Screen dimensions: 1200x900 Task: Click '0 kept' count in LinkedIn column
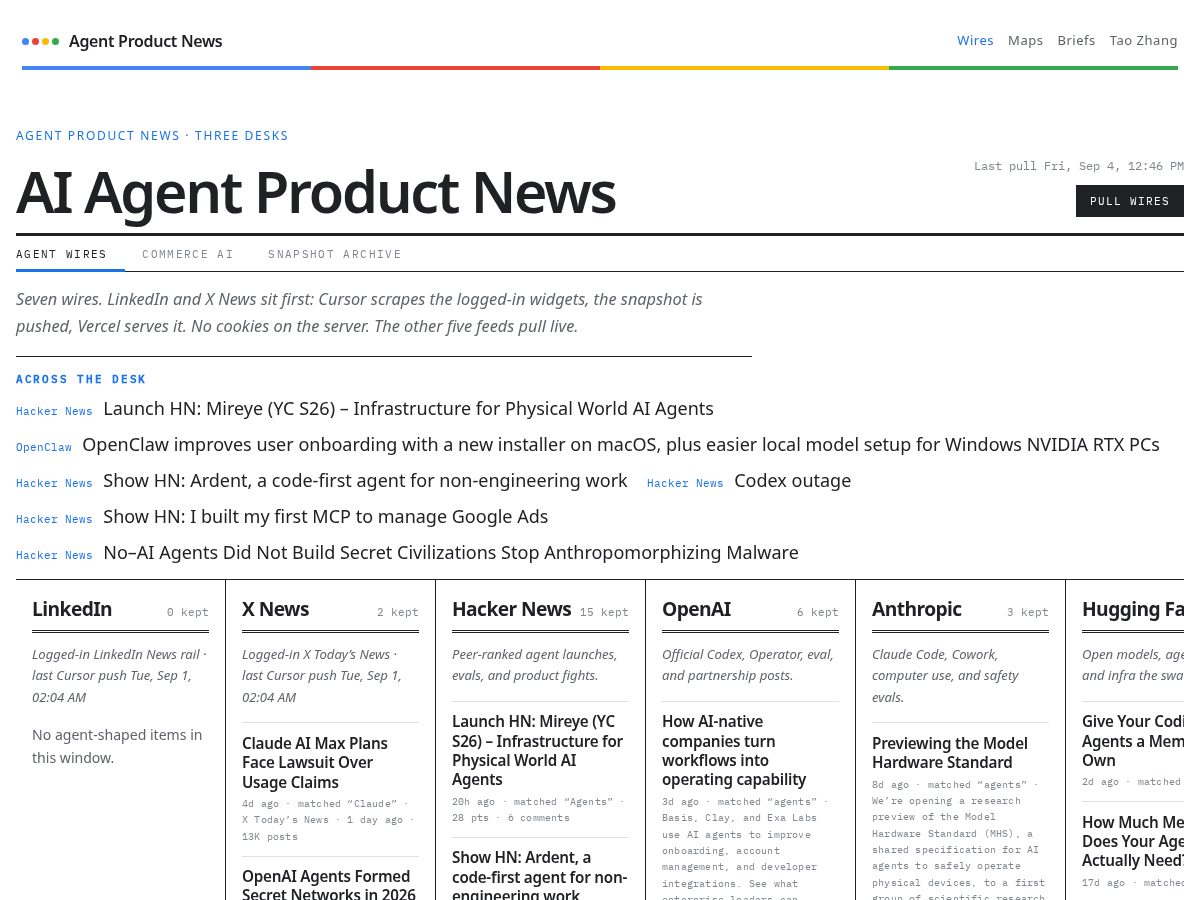188,612
